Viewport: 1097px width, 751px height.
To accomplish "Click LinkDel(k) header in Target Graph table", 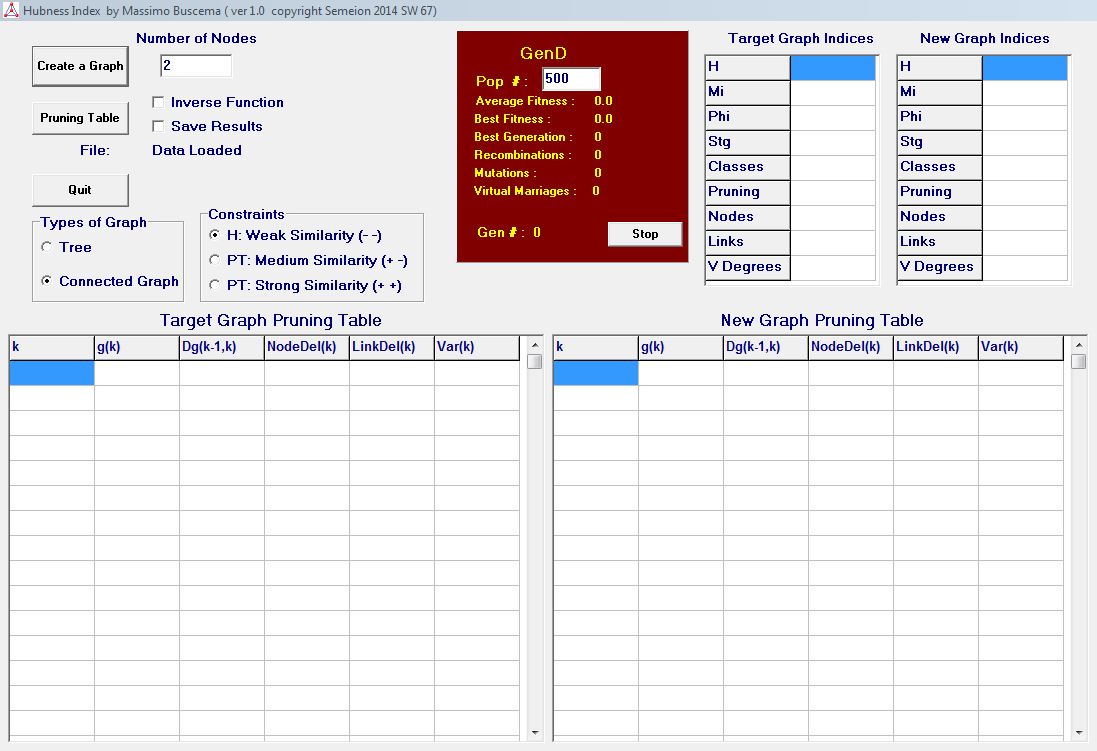I will 392,348.
